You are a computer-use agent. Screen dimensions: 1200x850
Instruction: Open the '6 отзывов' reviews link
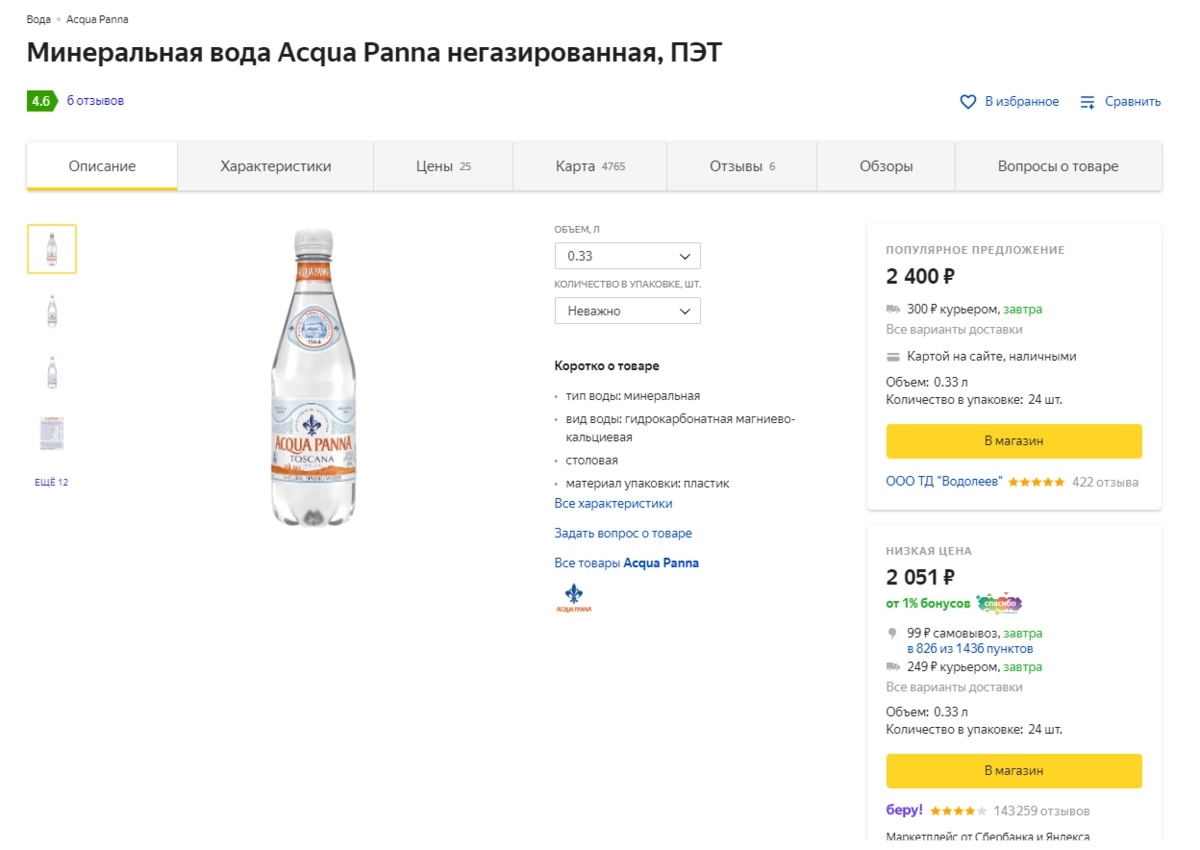(x=95, y=101)
